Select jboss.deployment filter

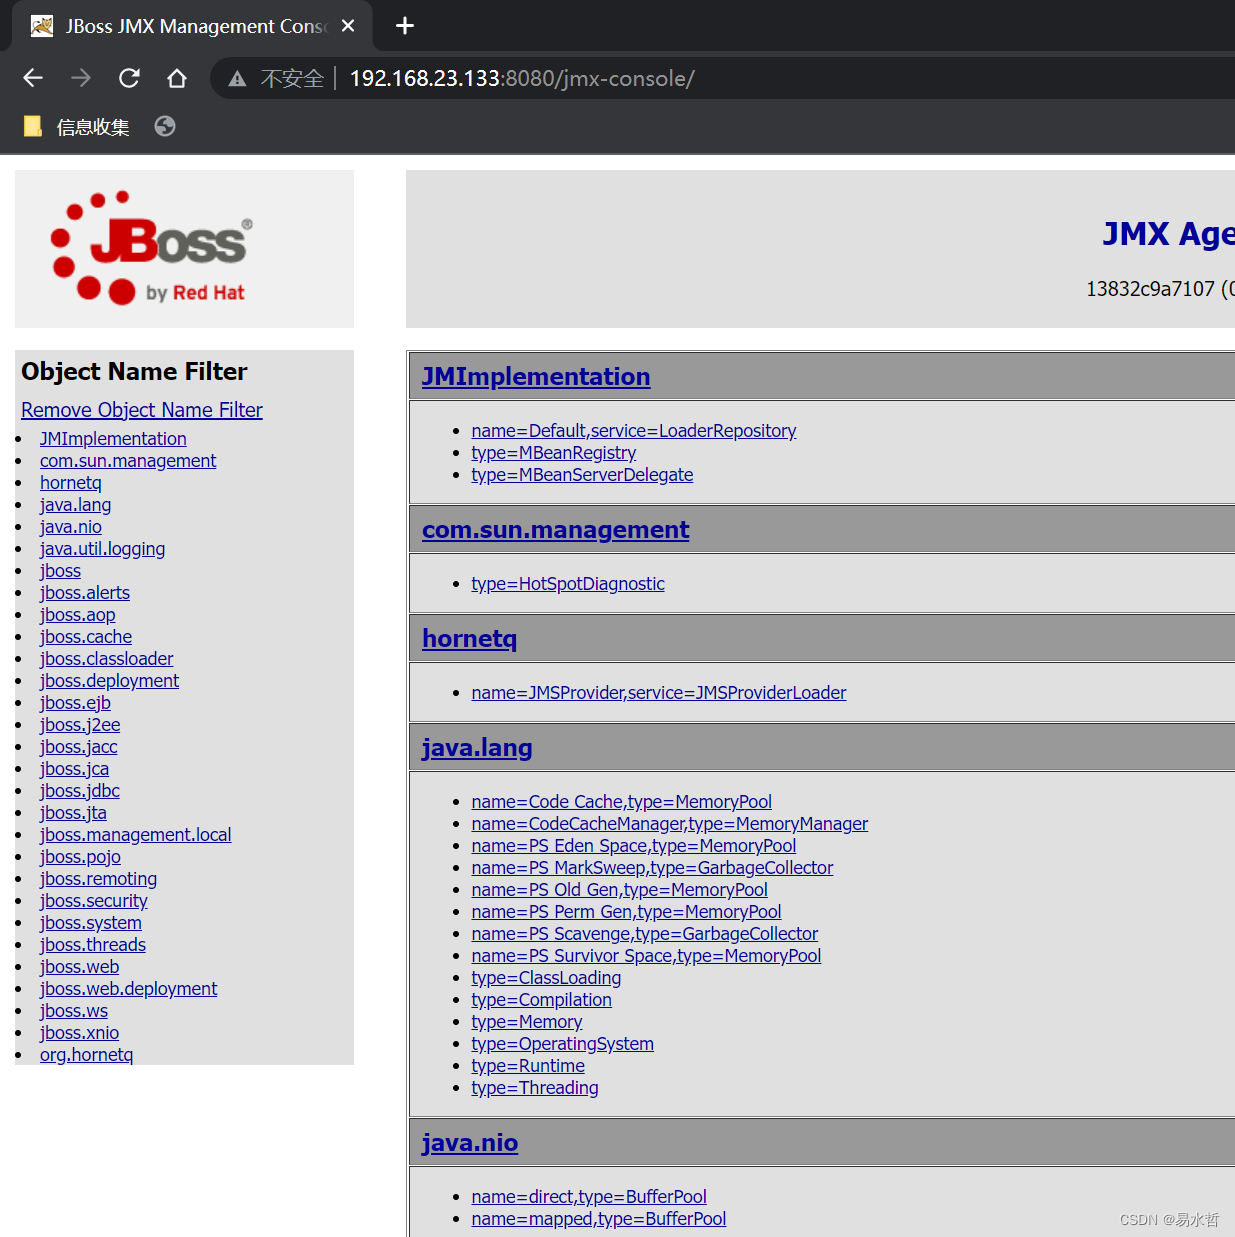[110, 681]
